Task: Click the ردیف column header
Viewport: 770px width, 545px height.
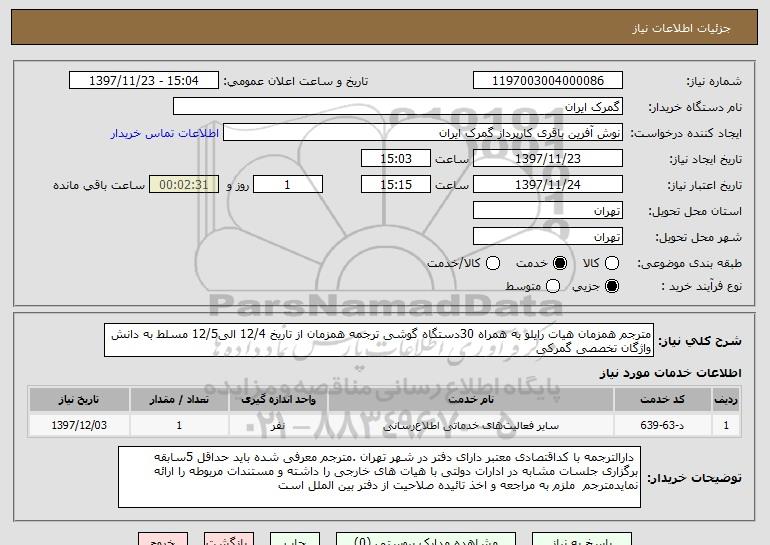Action: (726, 400)
